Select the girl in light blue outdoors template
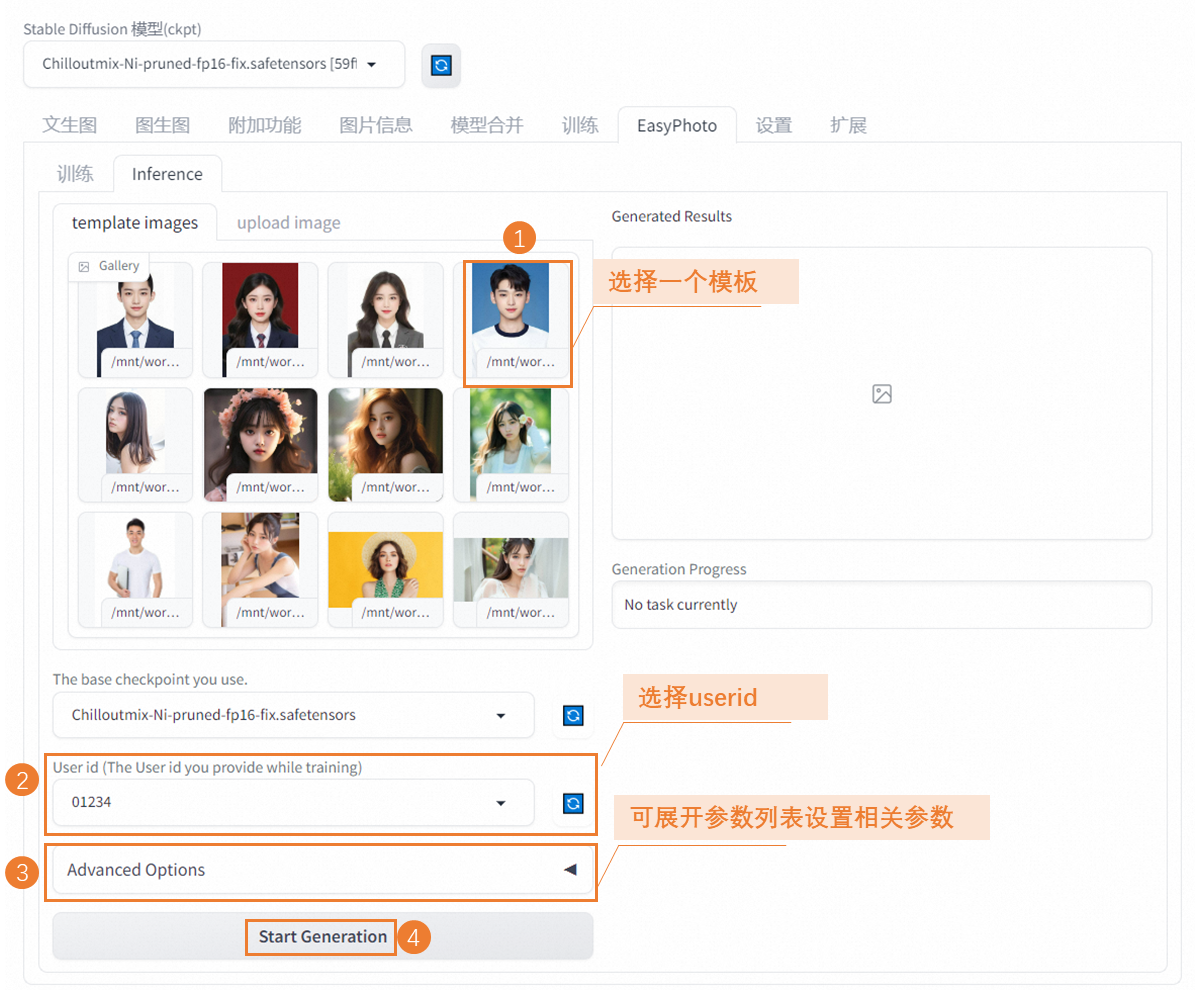 click(x=511, y=444)
